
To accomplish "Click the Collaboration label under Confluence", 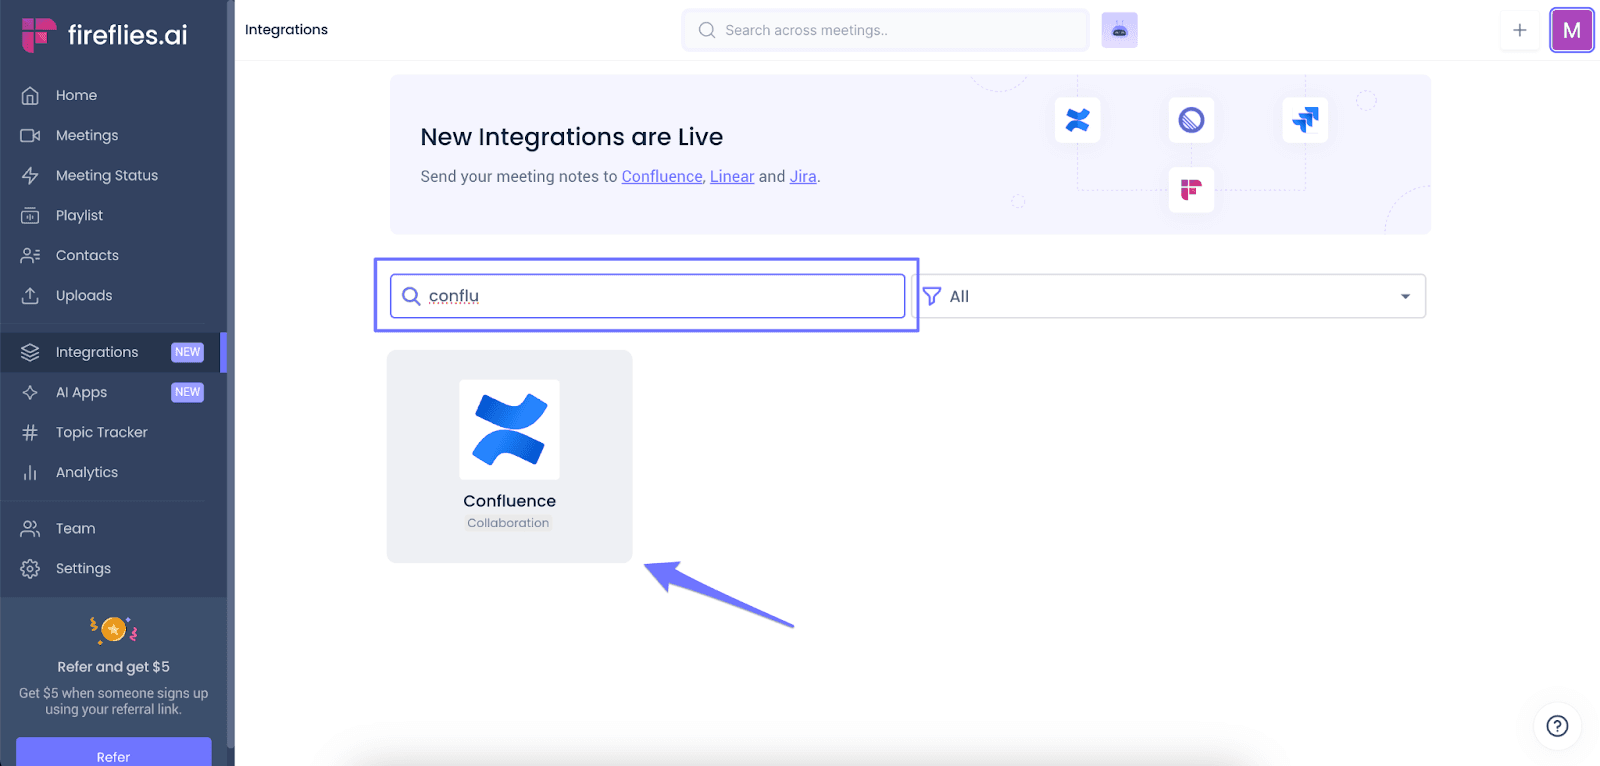I will 508,523.
